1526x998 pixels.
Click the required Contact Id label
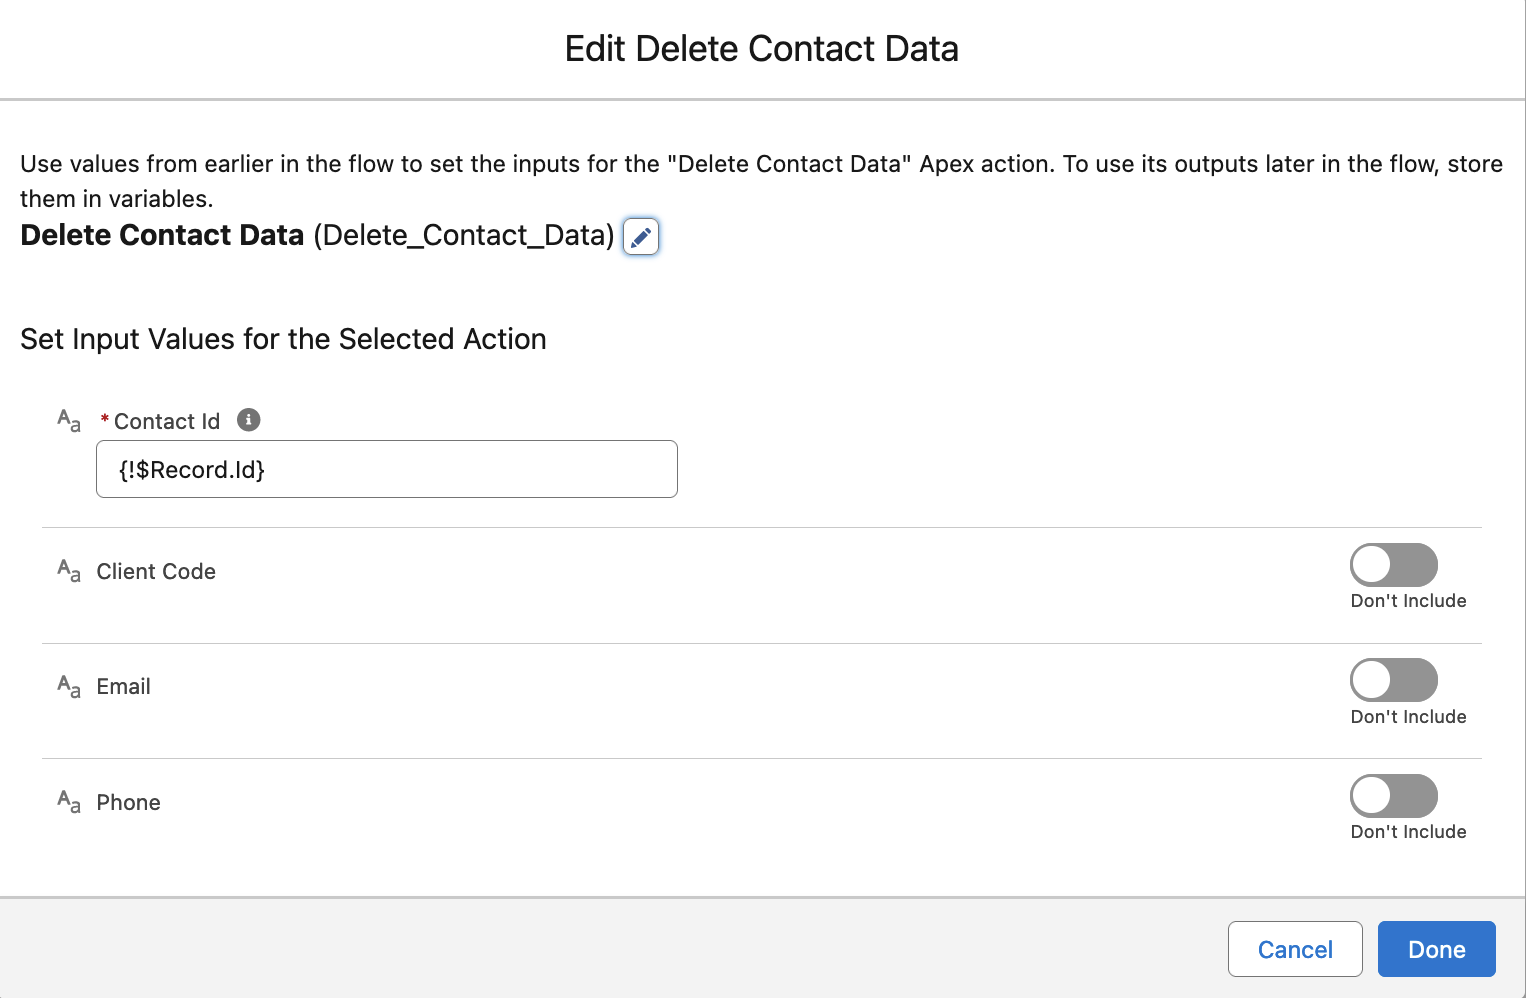point(167,422)
